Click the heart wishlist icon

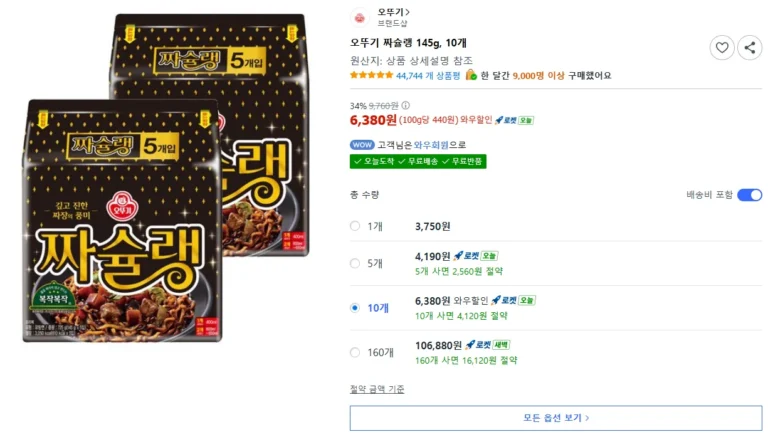click(x=722, y=47)
